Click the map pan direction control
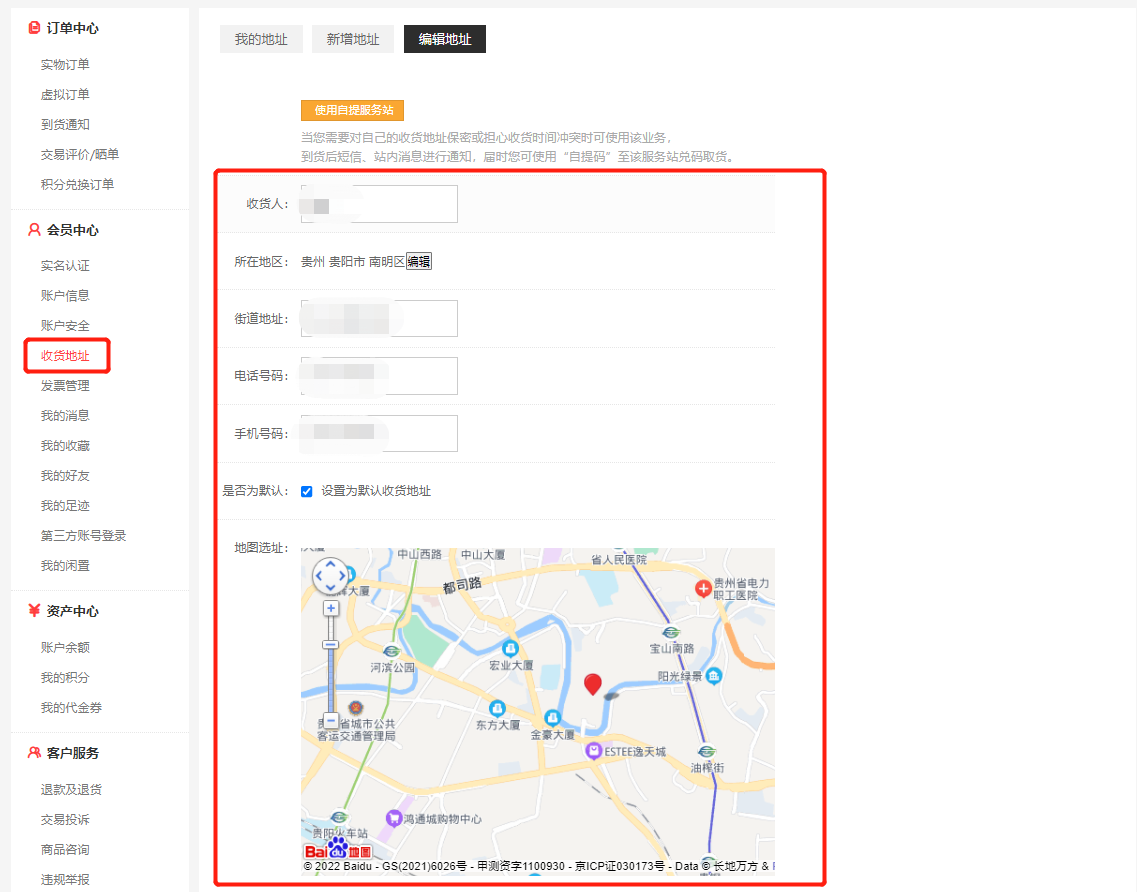This screenshot has height=892, width=1137. (x=331, y=576)
